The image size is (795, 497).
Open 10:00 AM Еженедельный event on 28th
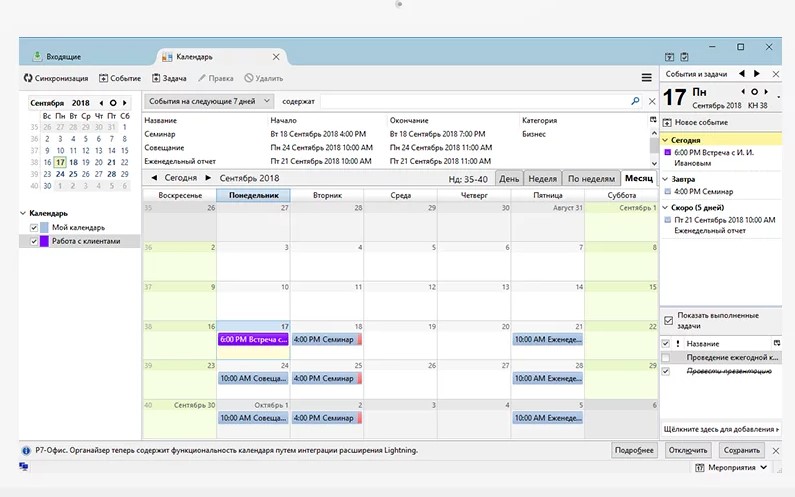click(x=548, y=378)
